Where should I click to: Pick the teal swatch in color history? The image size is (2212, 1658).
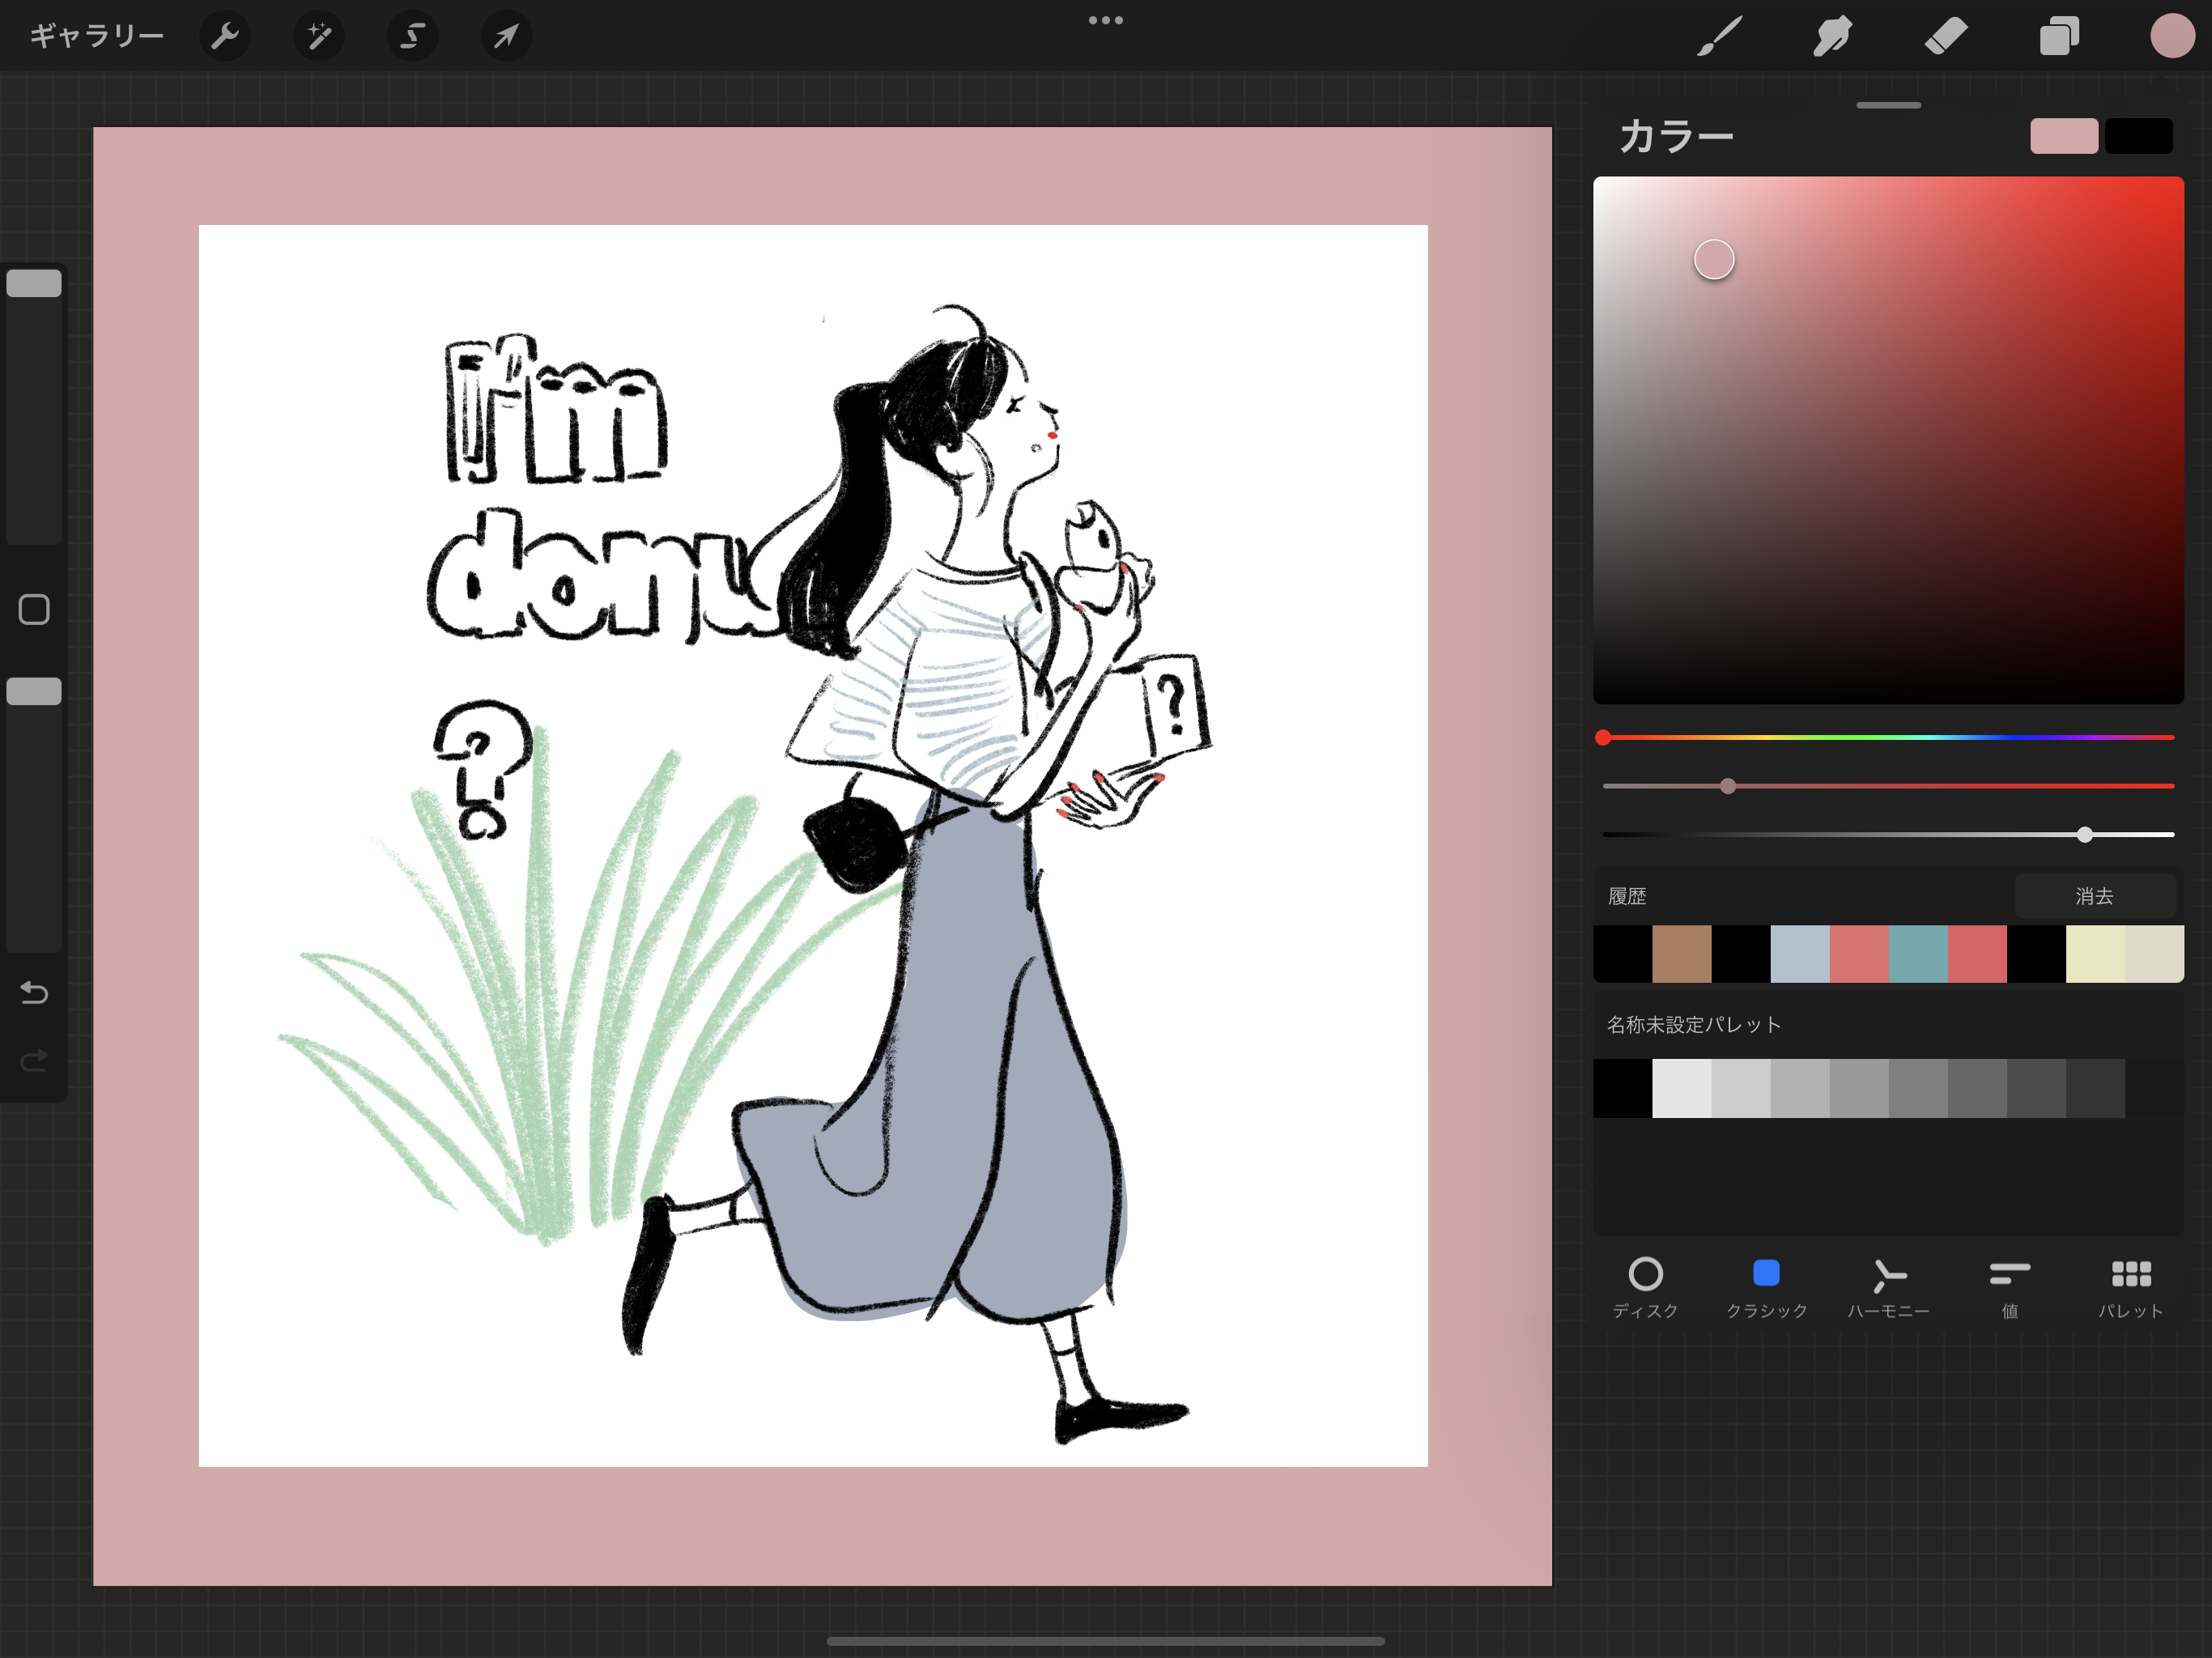click(1917, 954)
